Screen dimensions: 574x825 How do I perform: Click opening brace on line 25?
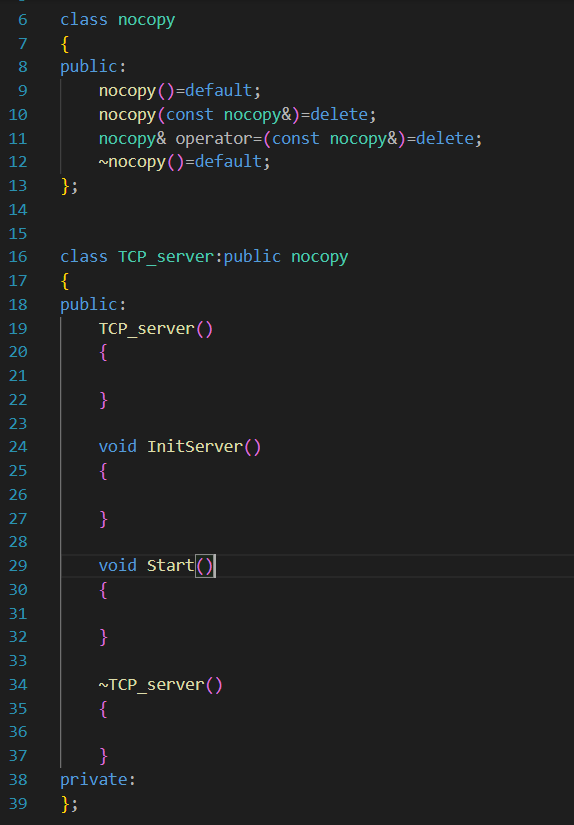tap(104, 471)
